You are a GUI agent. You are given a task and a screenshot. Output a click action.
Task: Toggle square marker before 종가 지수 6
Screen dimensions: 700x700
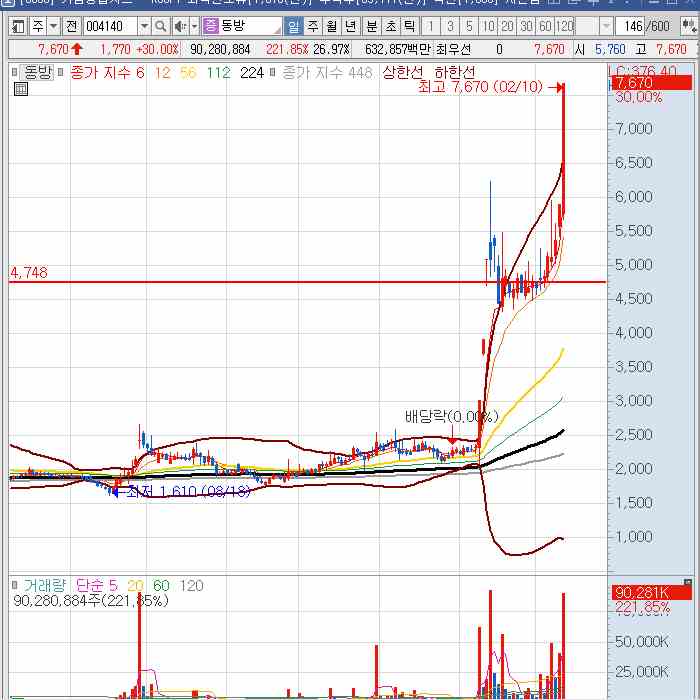61,72
